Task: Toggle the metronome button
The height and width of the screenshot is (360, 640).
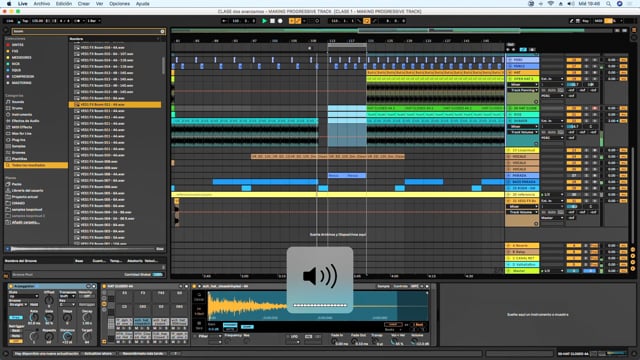Action: point(79,21)
